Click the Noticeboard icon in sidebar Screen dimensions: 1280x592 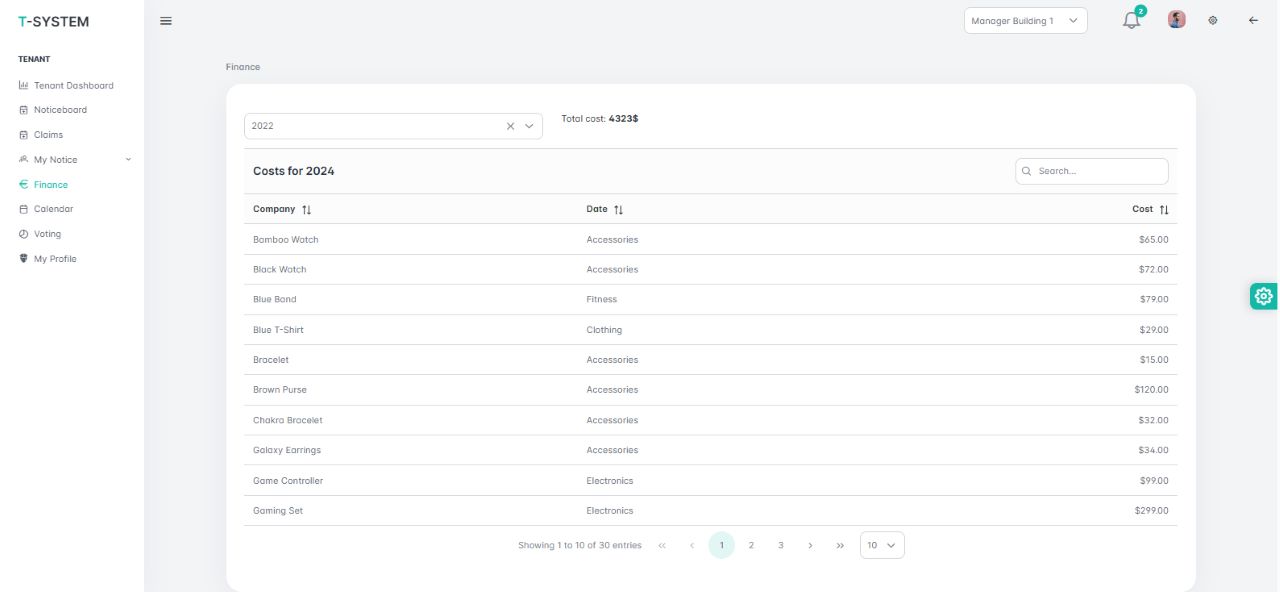23,109
